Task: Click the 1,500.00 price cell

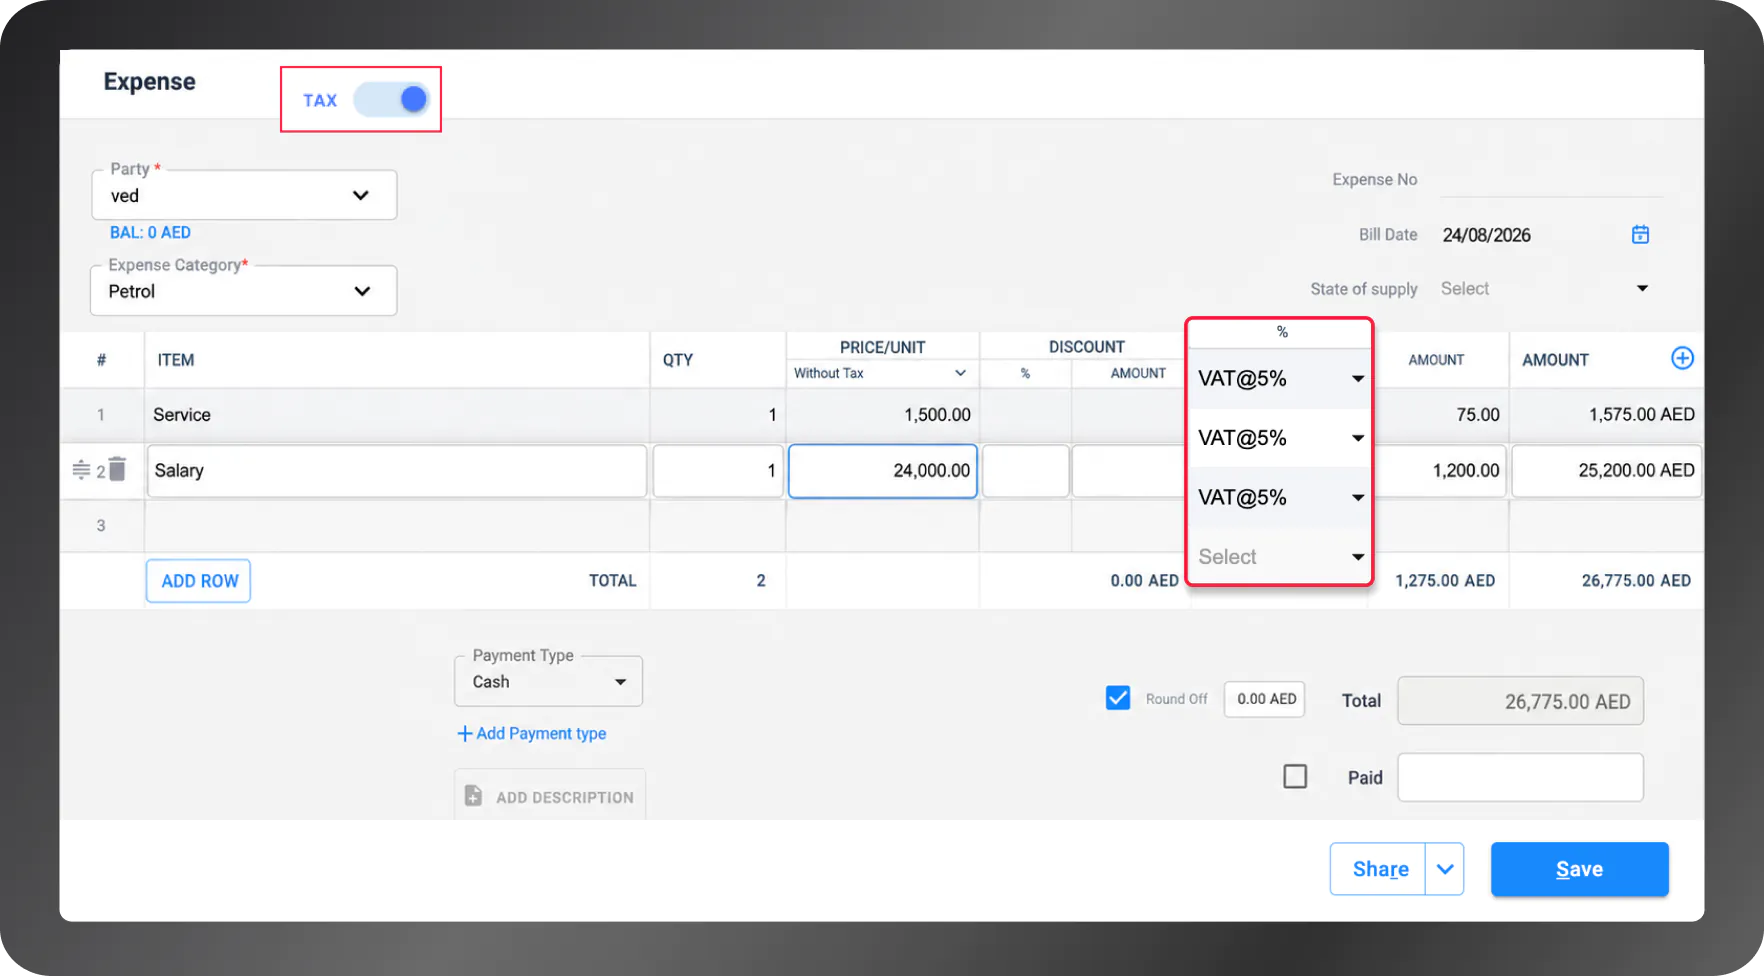Action: pyautogui.click(x=883, y=414)
